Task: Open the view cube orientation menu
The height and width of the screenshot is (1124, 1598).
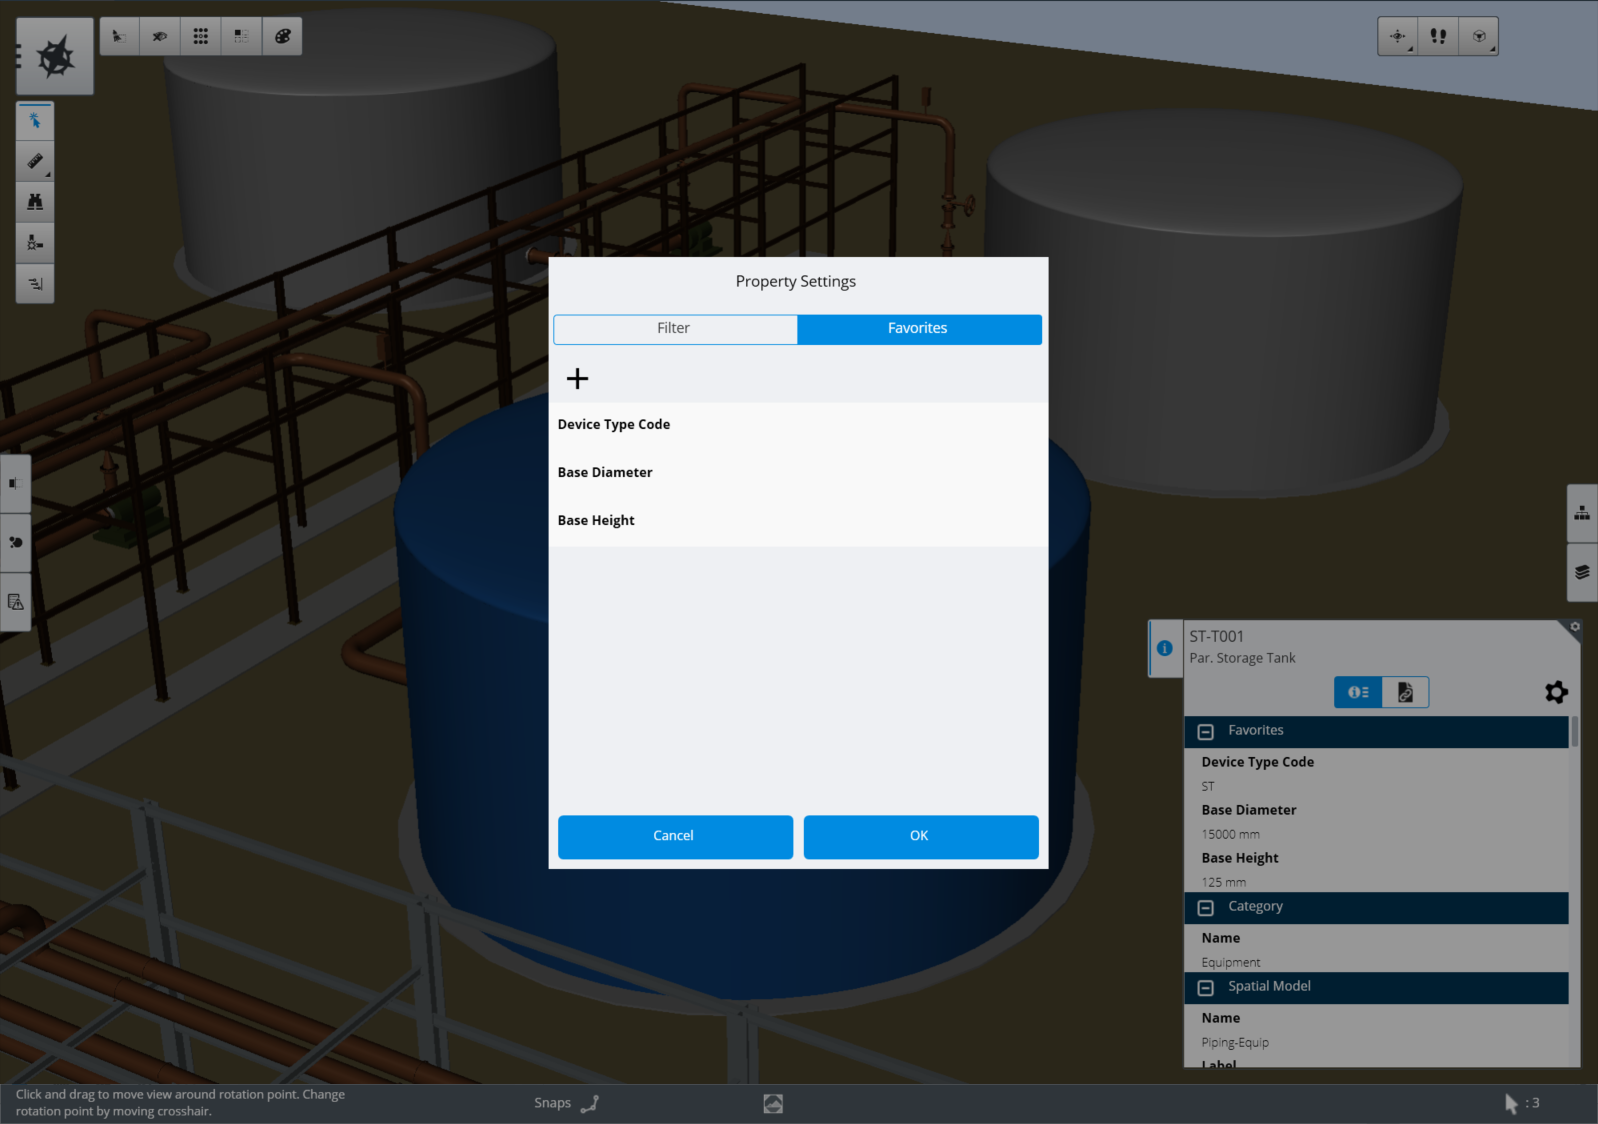Action: pyautogui.click(x=1479, y=36)
